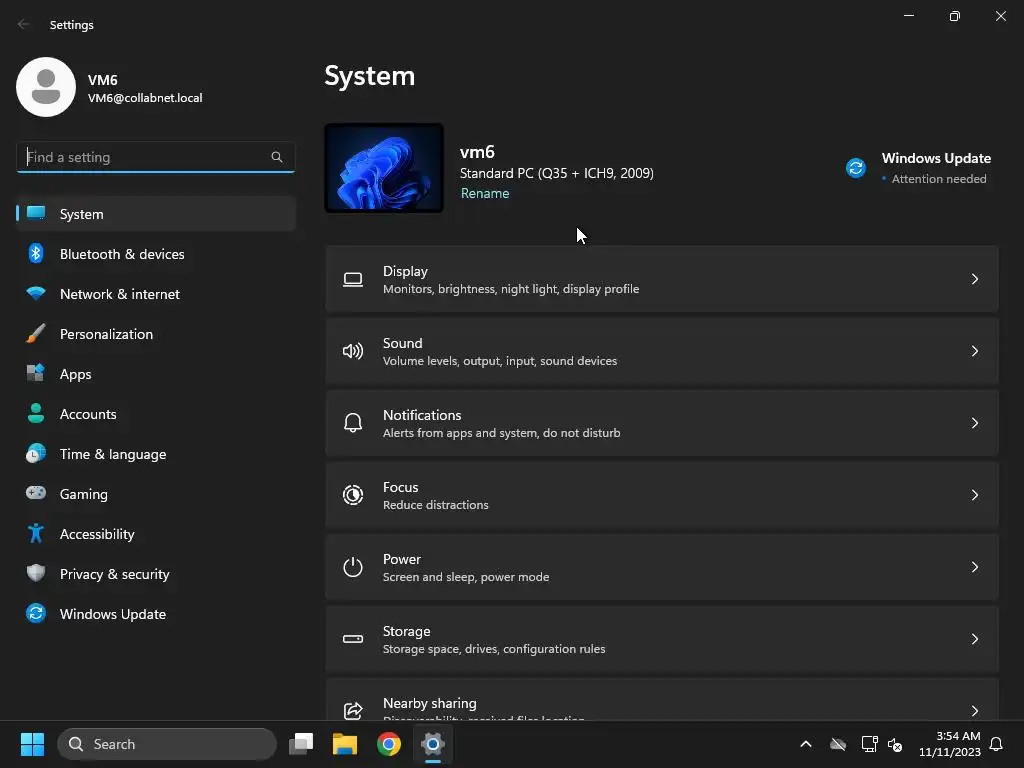
Task: Open Accessibility label in sidebar
Action: coord(97,534)
